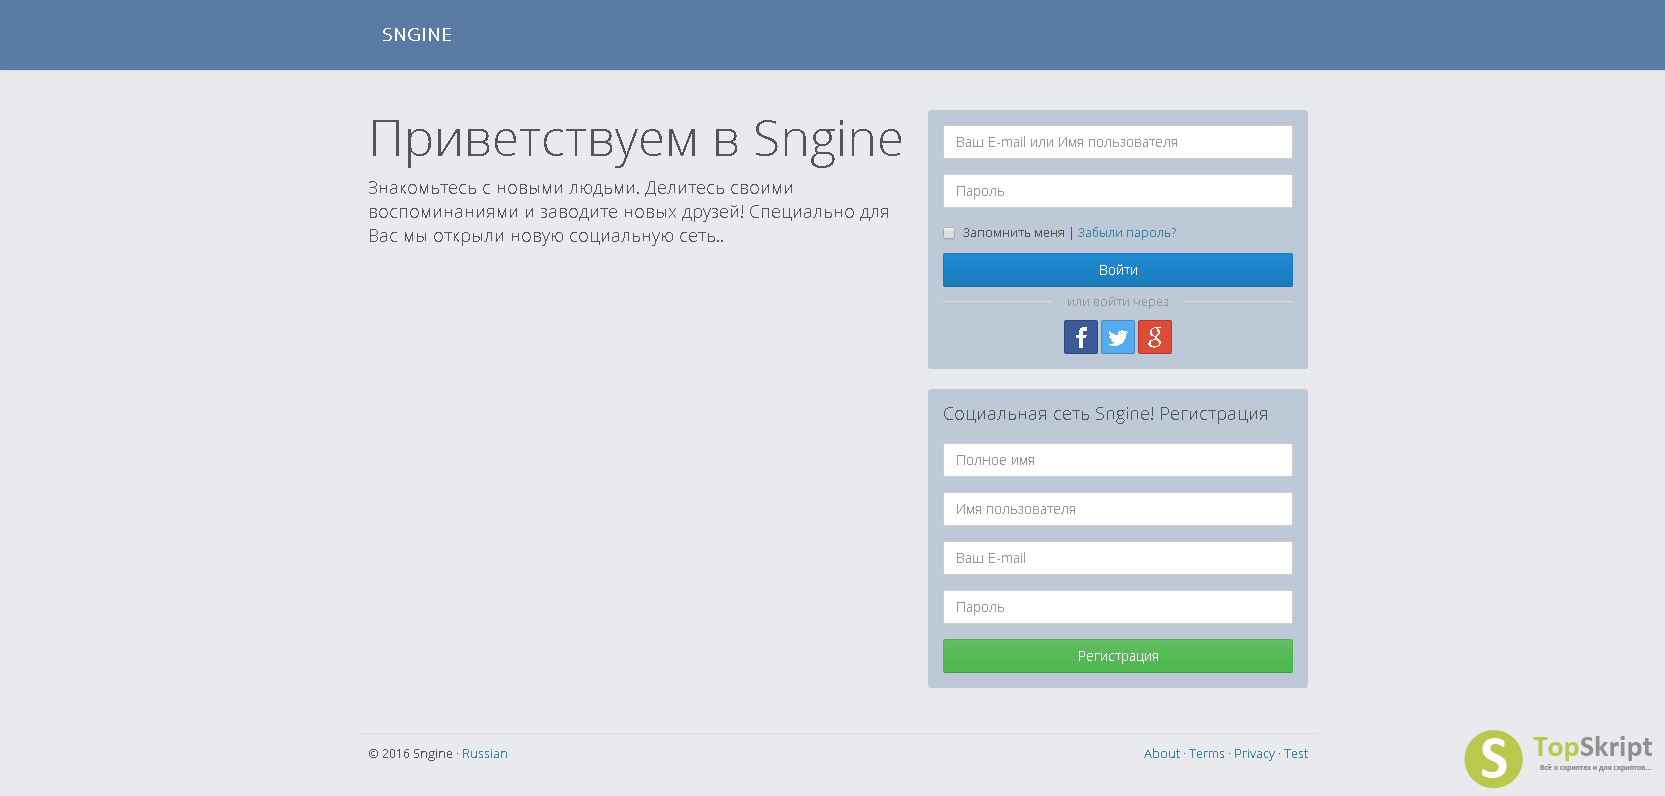The width and height of the screenshot is (1665, 796).
Task: Focus the 'Ваш E-mail или Имя пользователя' login field
Action: pos(1118,142)
